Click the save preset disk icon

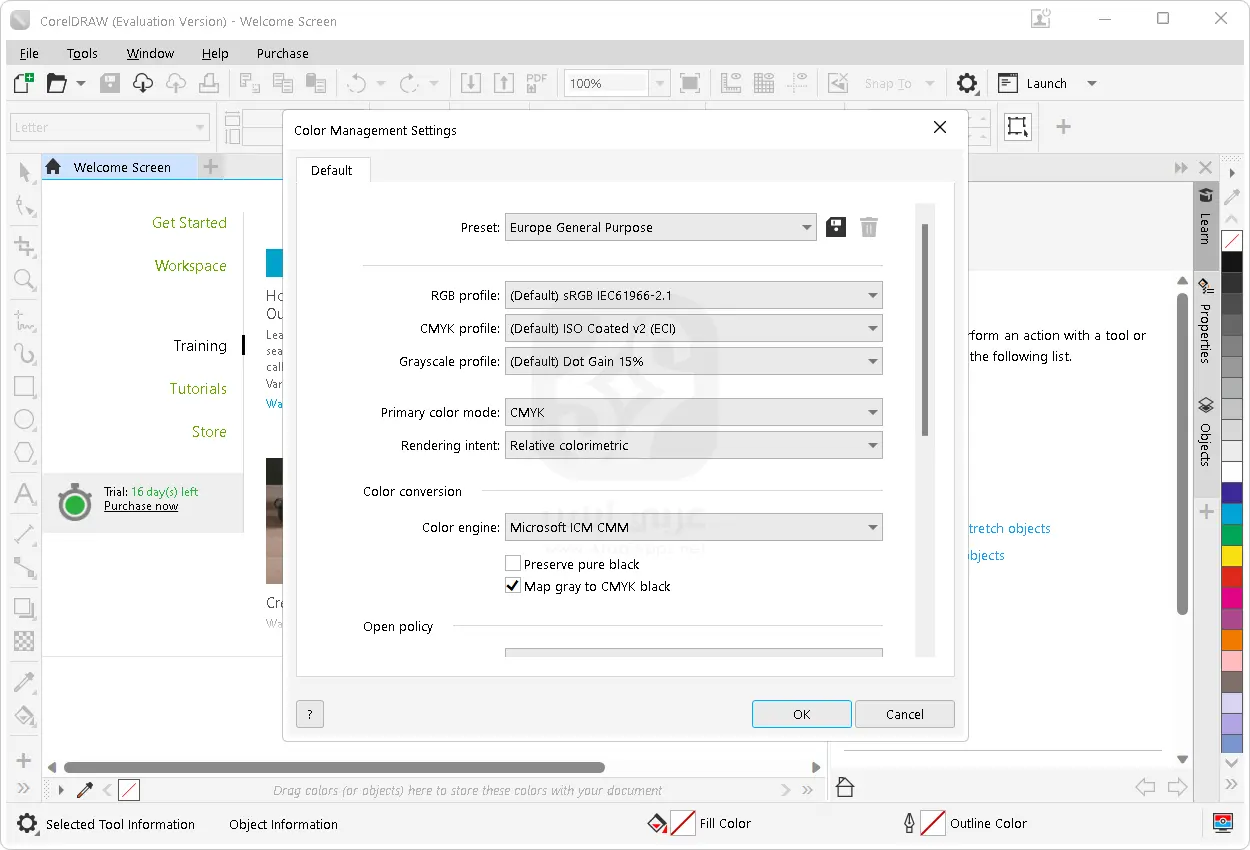[x=836, y=227]
